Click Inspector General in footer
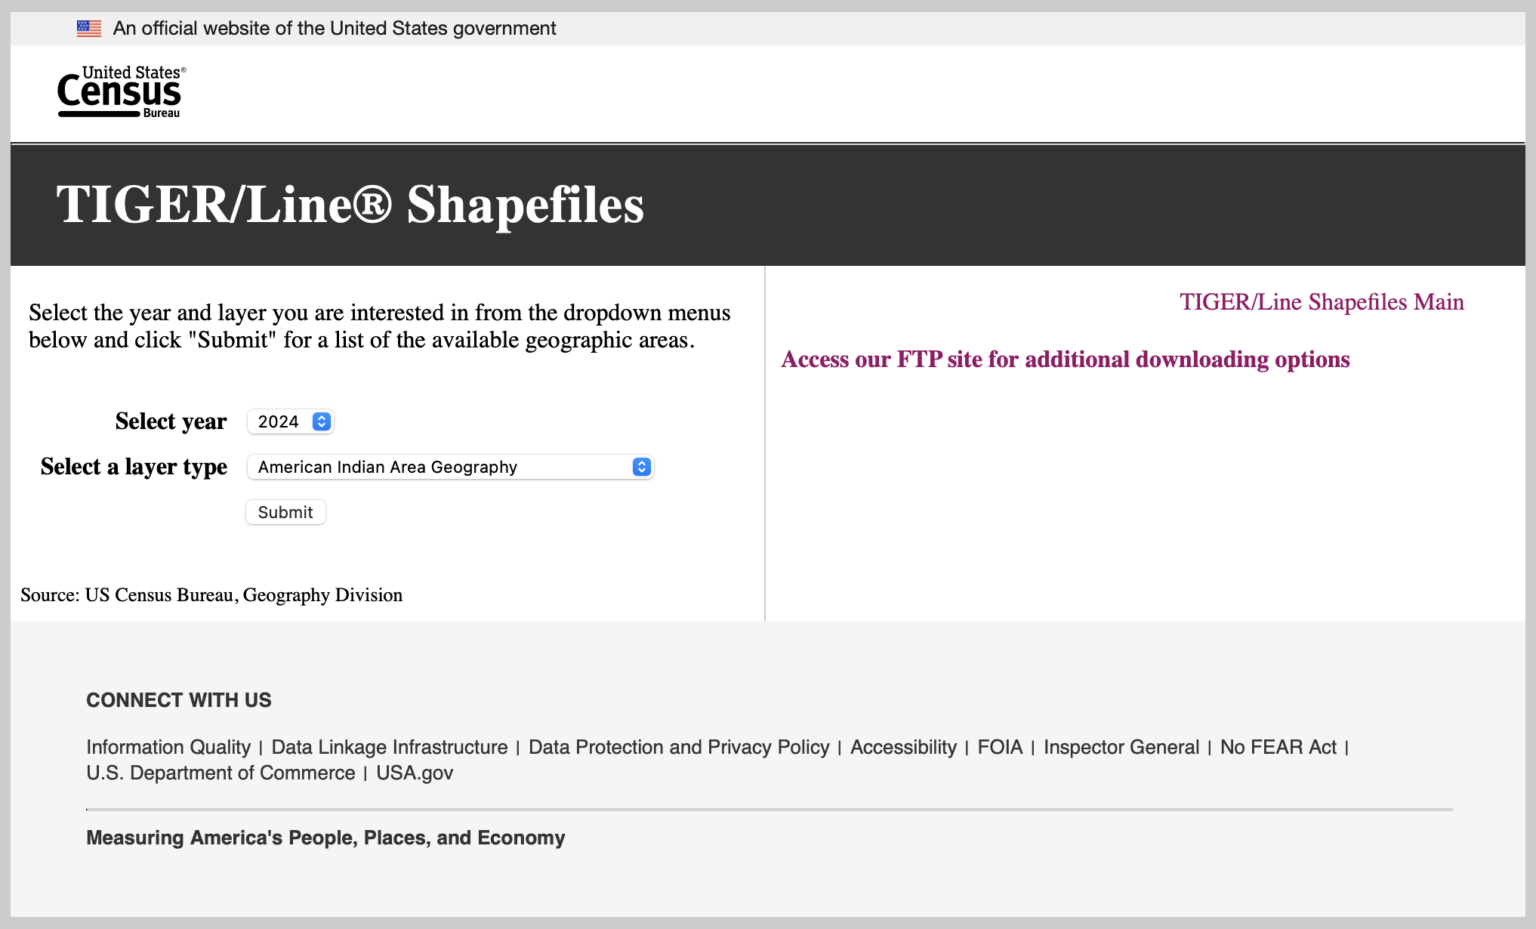Image resolution: width=1536 pixels, height=929 pixels. point(1121,747)
